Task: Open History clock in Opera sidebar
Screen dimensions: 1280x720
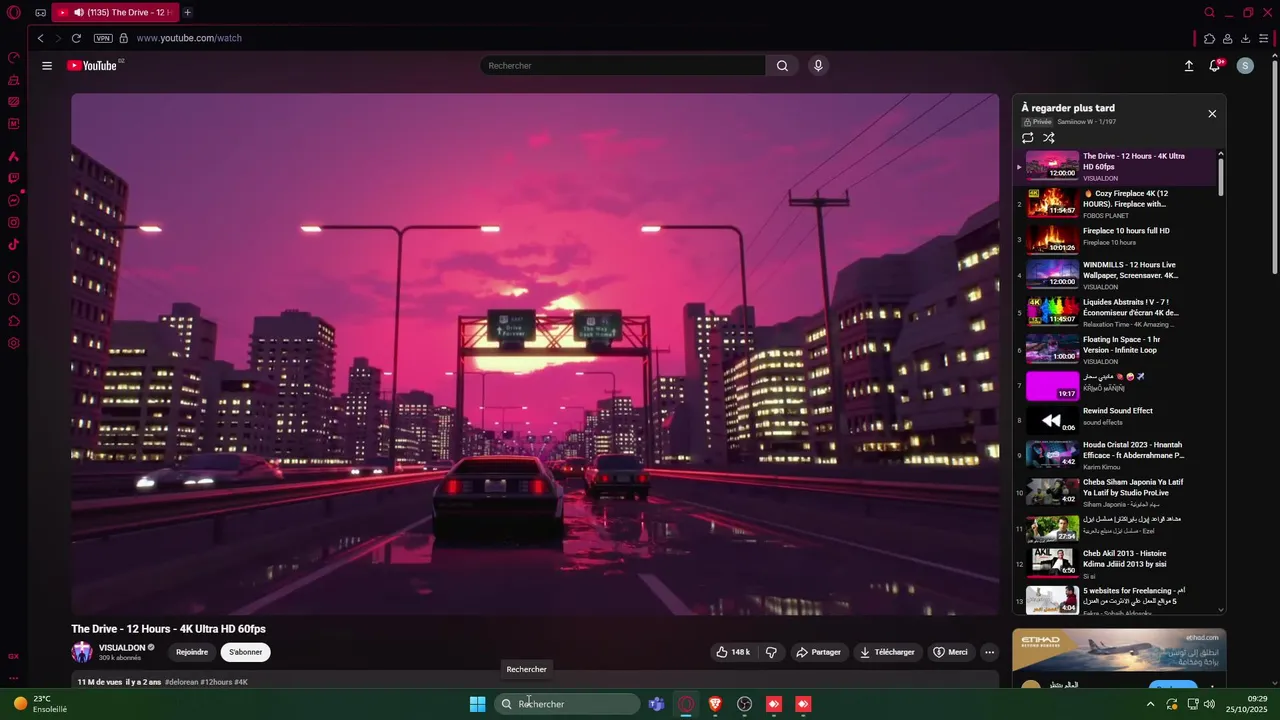Action: point(14,299)
